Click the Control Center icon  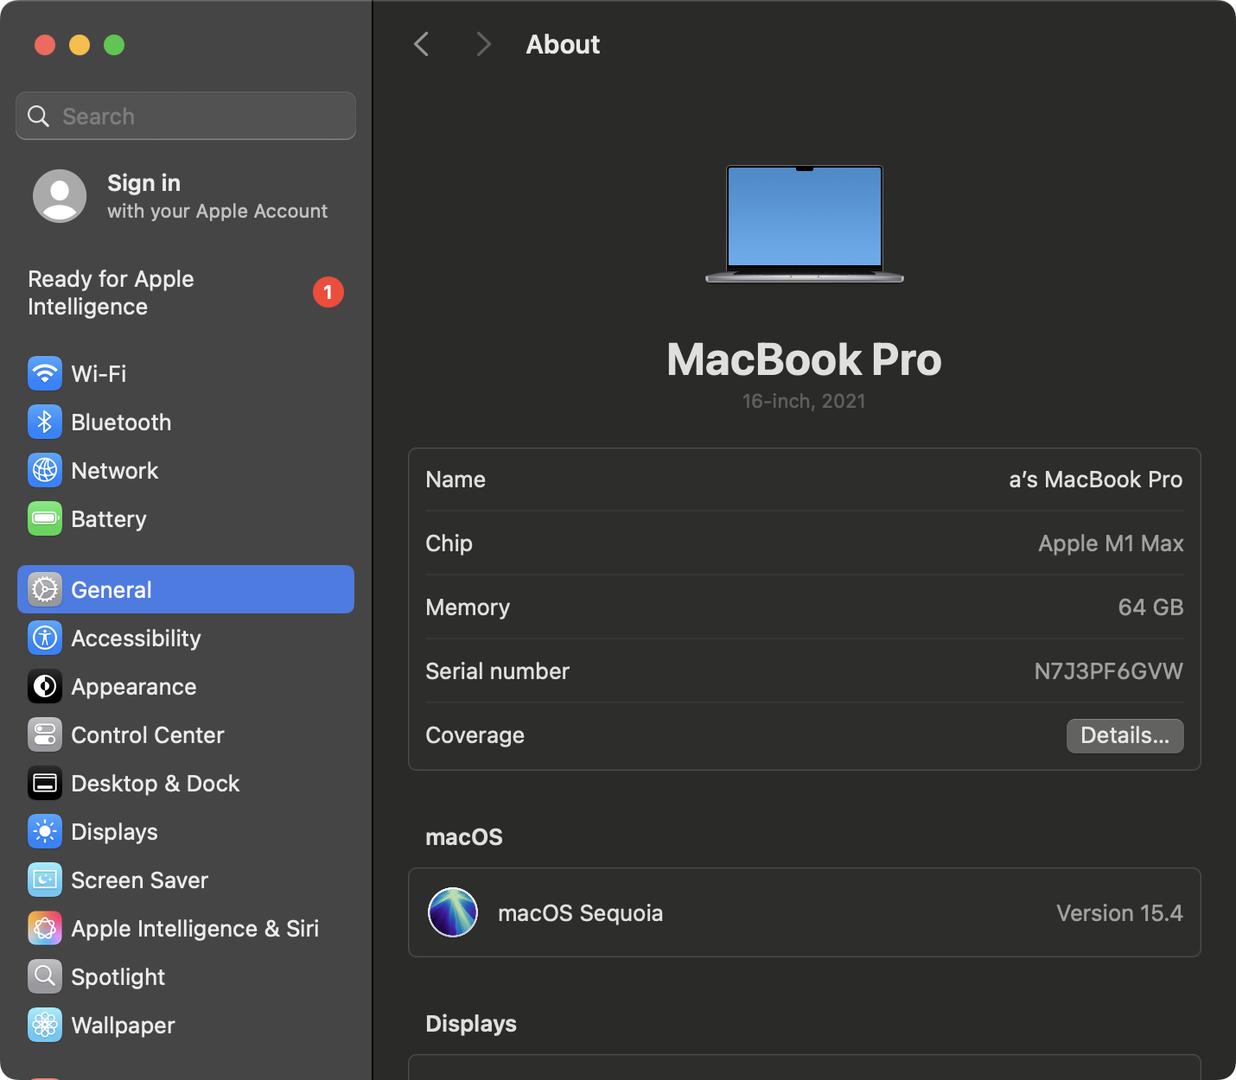(44, 735)
